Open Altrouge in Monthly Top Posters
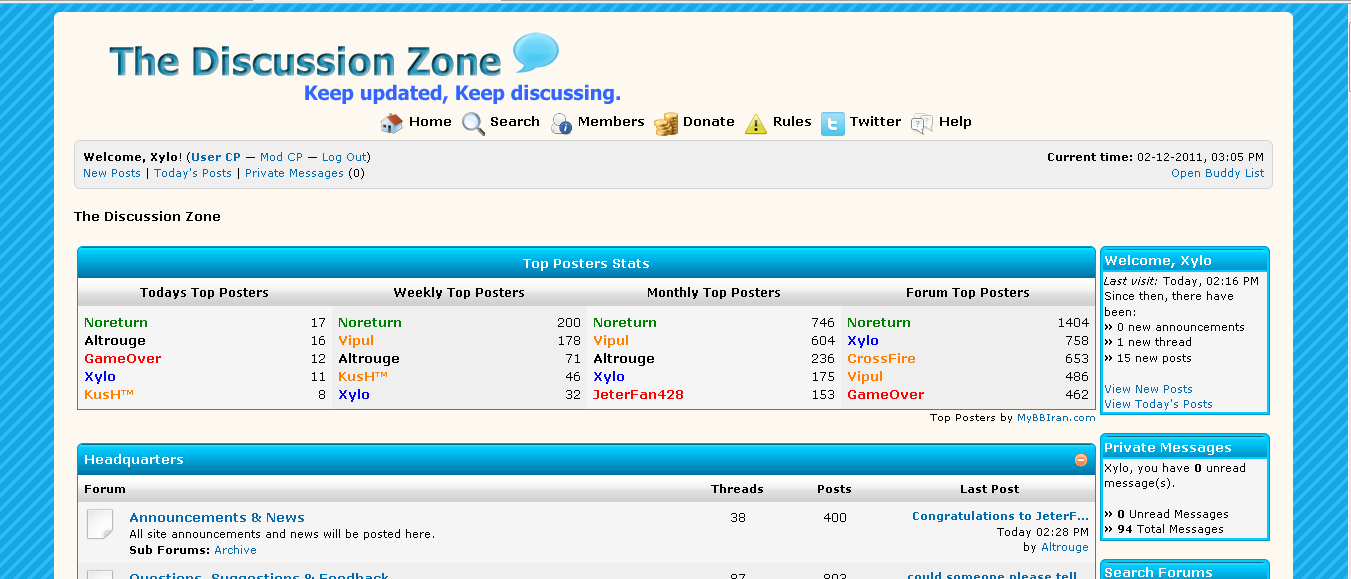The width and height of the screenshot is (1351, 579). (624, 359)
